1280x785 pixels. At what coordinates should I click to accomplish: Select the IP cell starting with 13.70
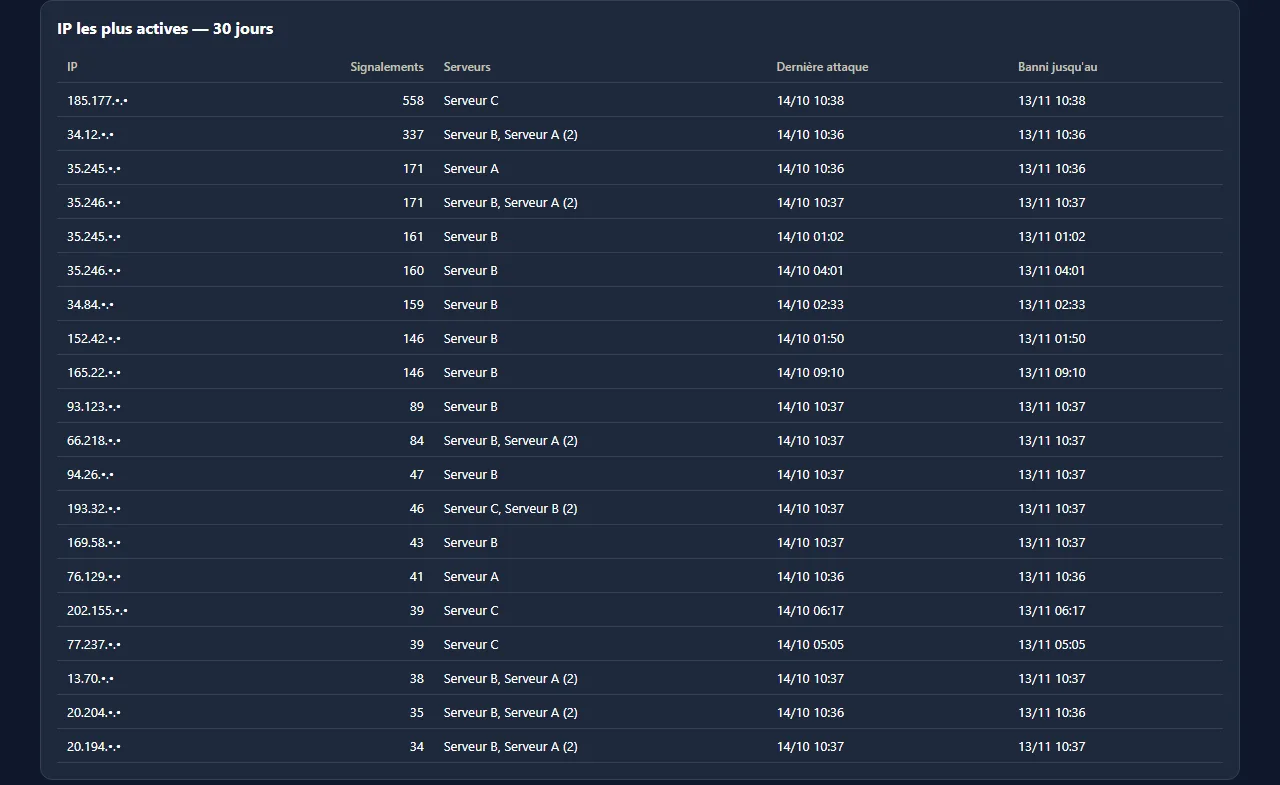tap(90, 679)
